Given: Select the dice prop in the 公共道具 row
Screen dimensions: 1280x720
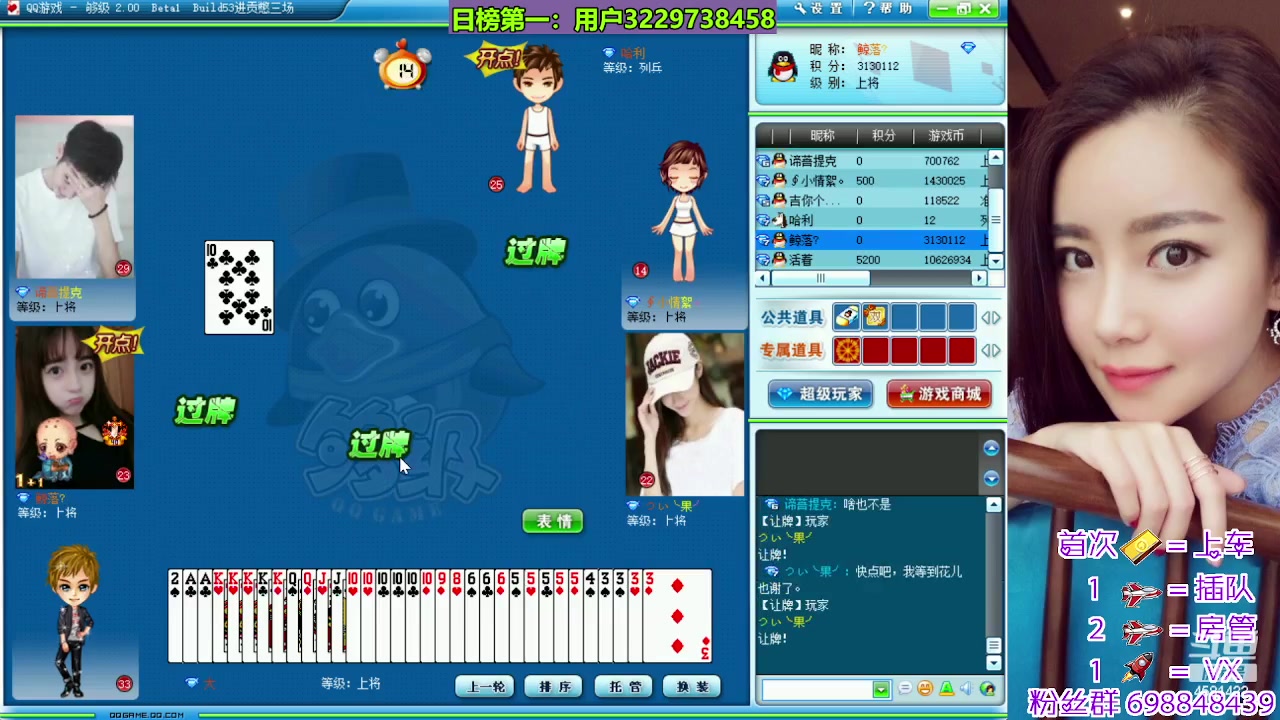Looking at the screenshot, I should pos(847,317).
